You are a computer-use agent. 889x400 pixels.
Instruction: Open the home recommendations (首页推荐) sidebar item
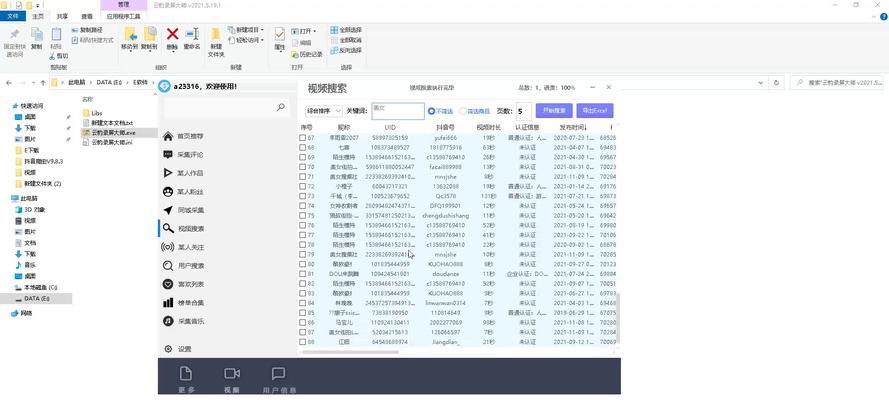pyautogui.click(x=183, y=137)
